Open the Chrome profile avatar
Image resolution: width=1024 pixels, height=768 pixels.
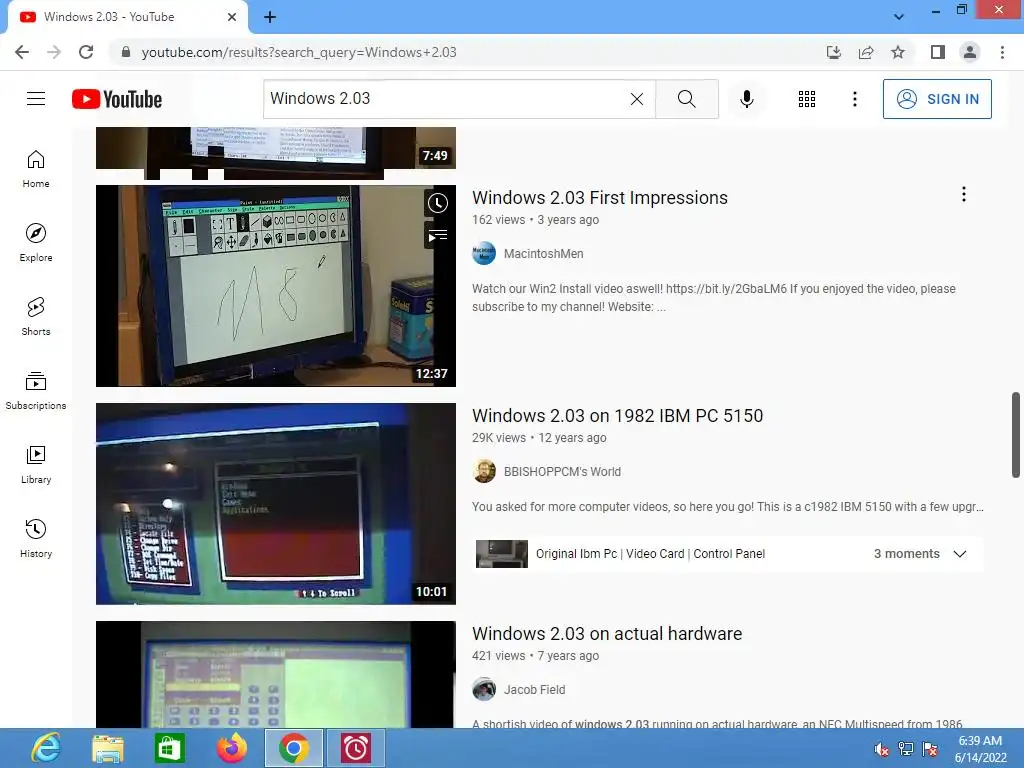(x=970, y=52)
